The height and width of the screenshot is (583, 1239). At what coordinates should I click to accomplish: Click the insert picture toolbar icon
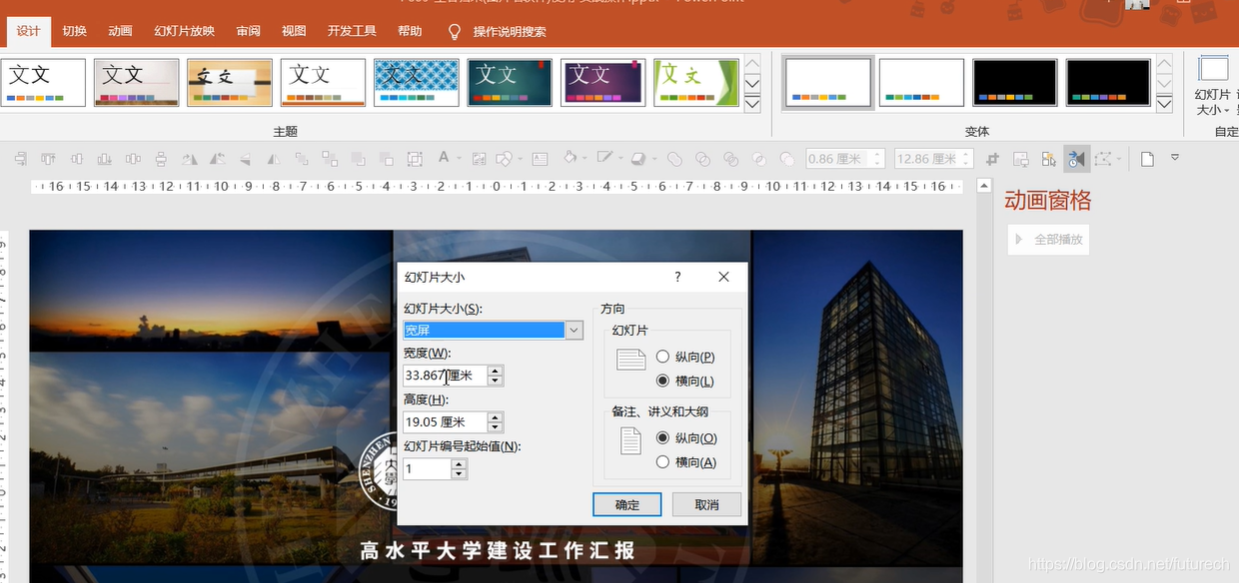[479, 159]
